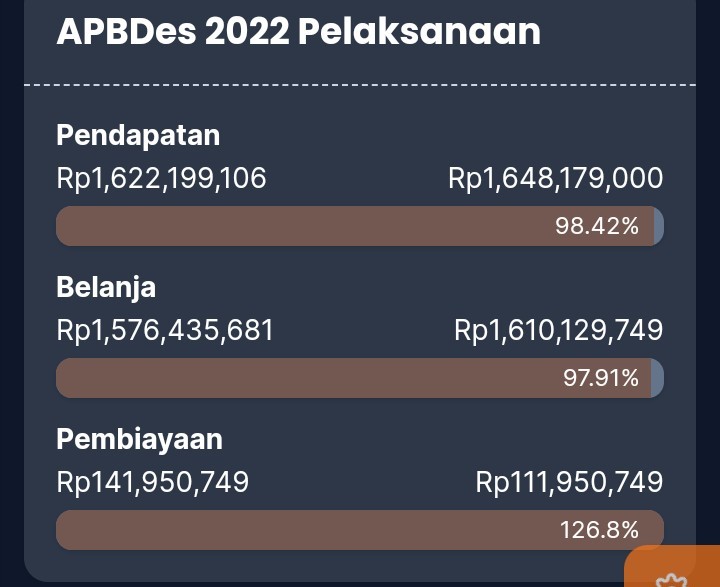Click the orange floating gear button
720x587 pixels.
click(672, 566)
